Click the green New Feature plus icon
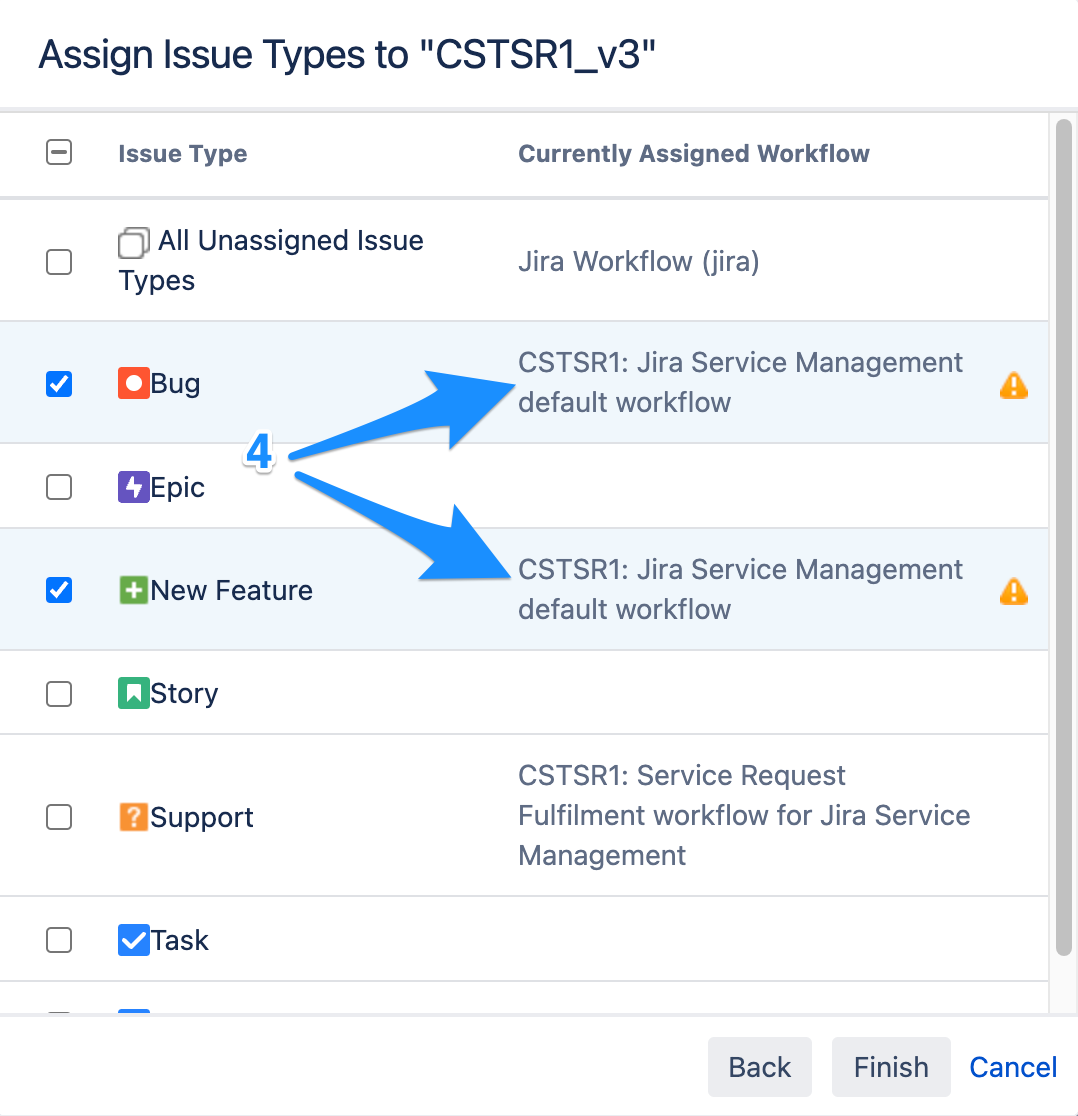This screenshot has height=1116, width=1078. tap(134, 590)
